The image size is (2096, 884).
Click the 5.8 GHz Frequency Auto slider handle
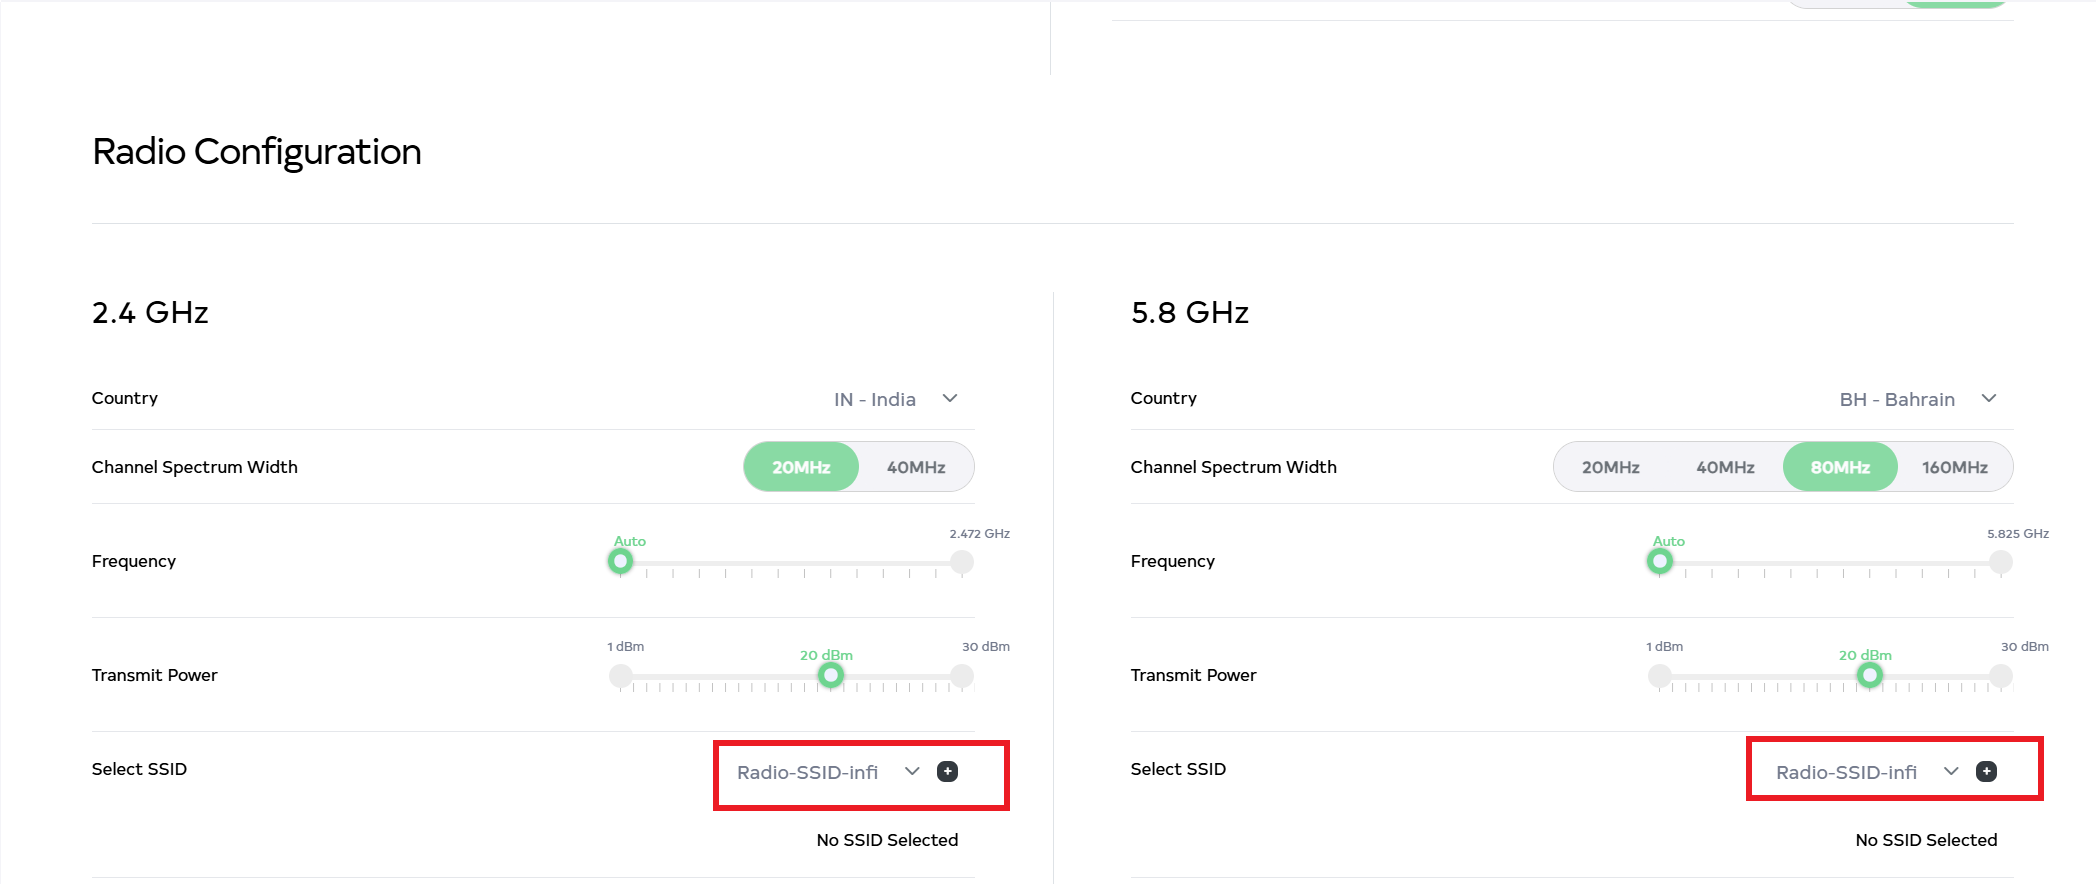(1660, 562)
